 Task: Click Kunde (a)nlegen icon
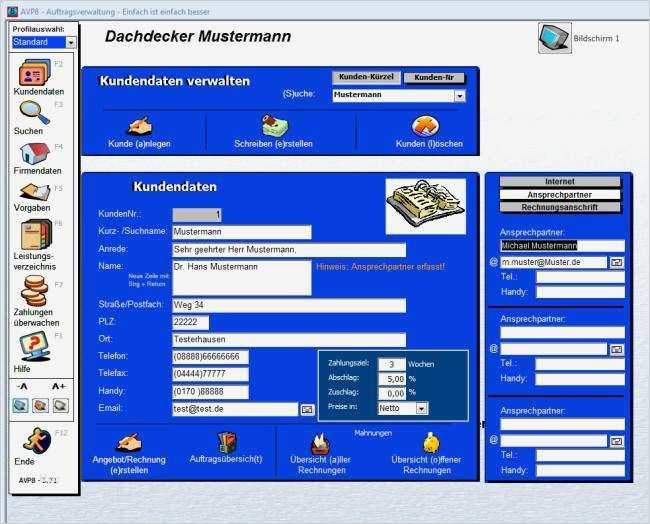(x=140, y=126)
